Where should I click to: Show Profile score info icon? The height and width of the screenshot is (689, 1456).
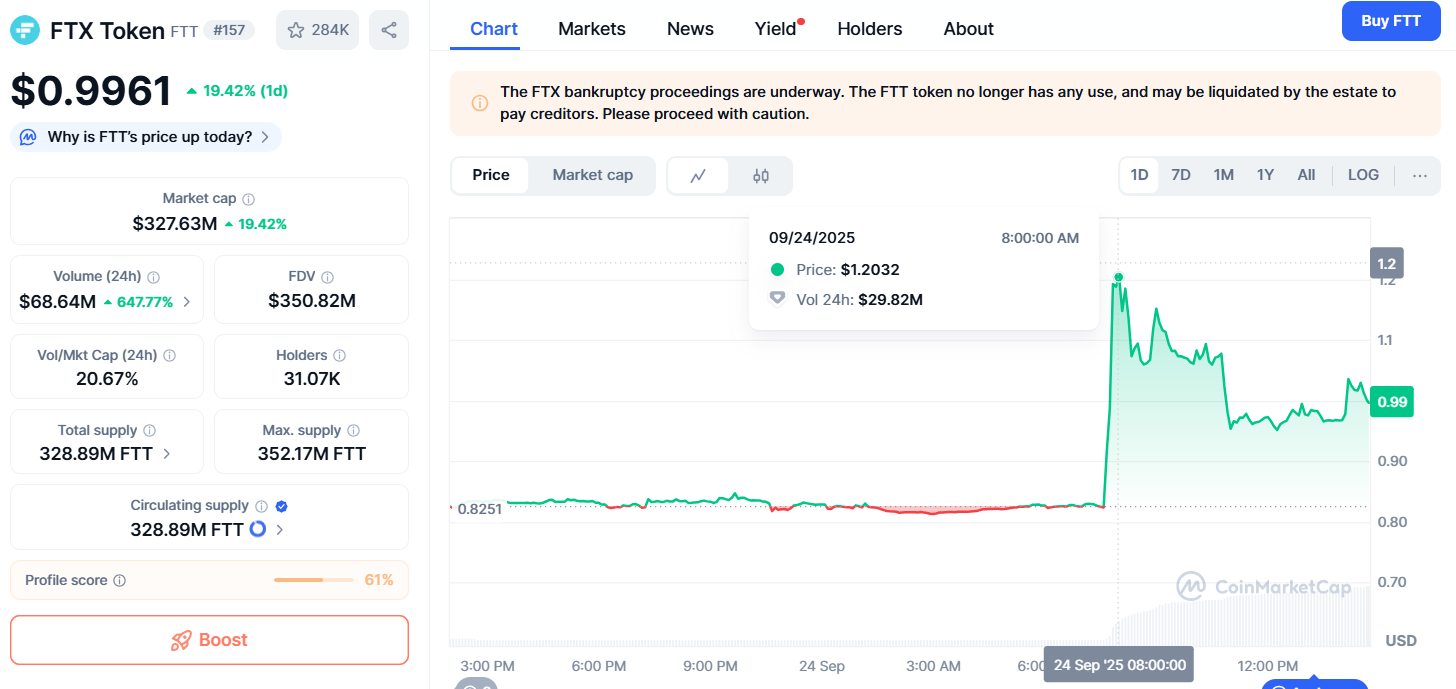[119, 581]
